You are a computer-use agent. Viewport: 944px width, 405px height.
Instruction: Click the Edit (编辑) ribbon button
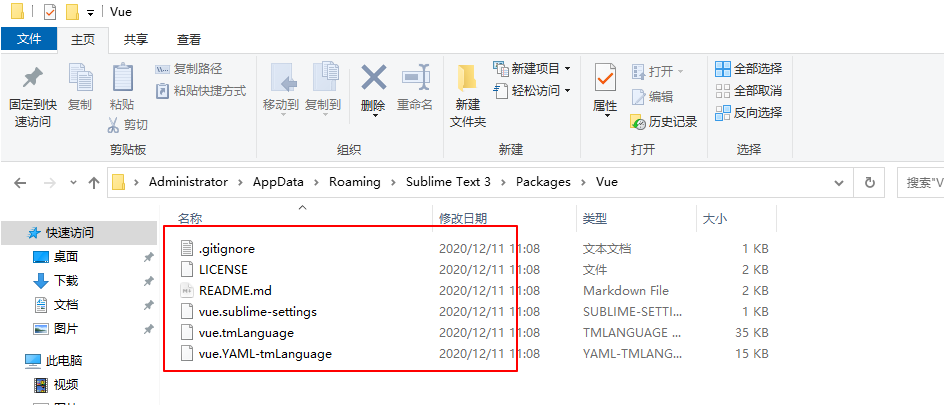pyautogui.click(x=652, y=96)
